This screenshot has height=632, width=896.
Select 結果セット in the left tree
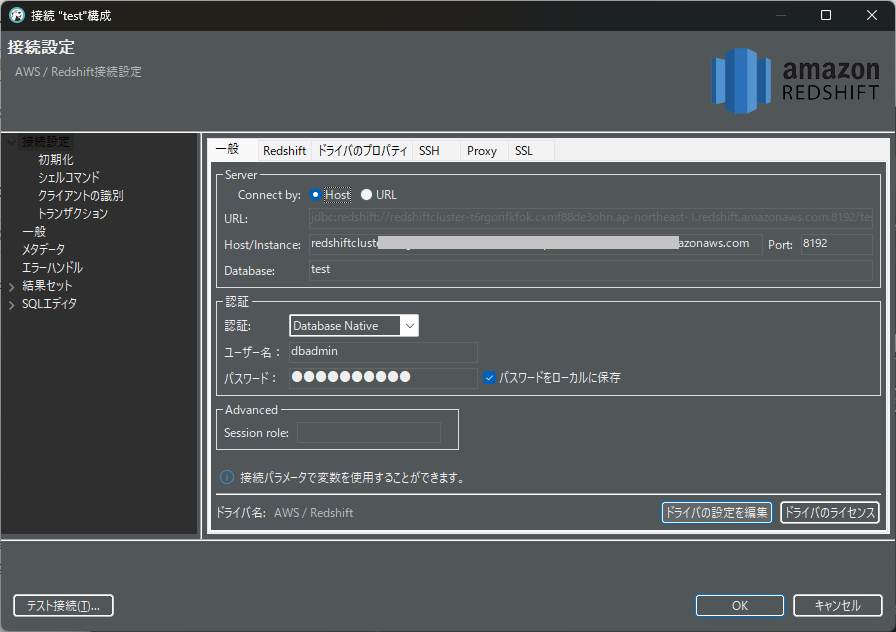[47, 286]
